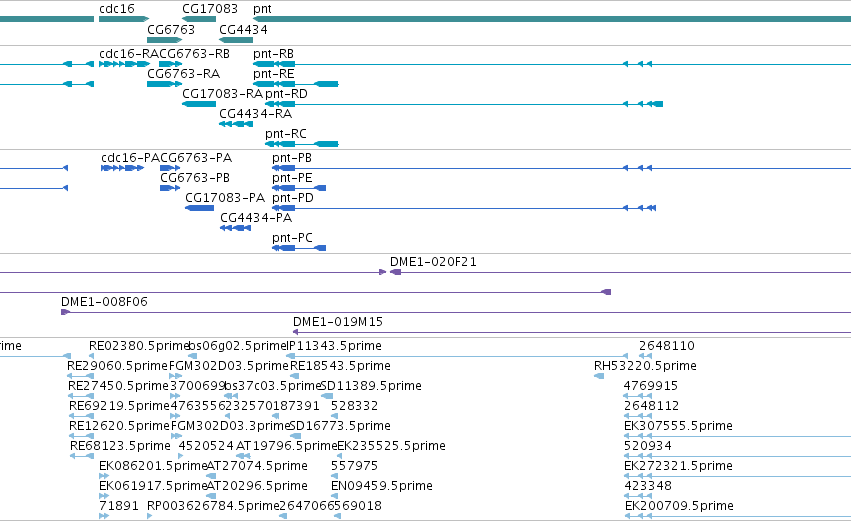Open transcript CG17083-RA

tap(223, 94)
